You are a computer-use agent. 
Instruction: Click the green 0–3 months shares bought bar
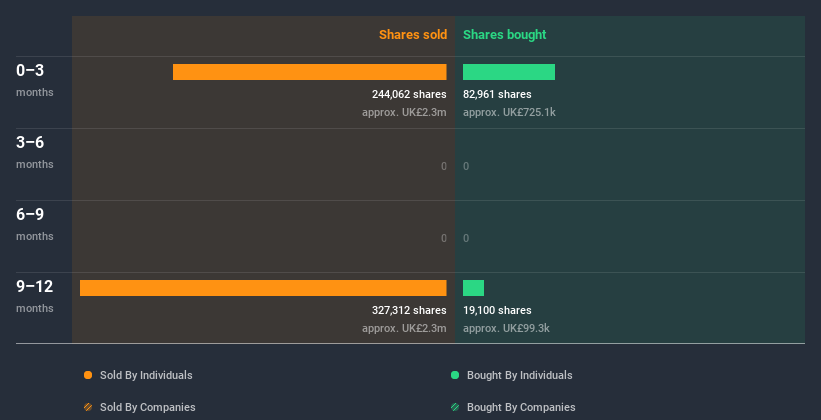coord(509,72)
